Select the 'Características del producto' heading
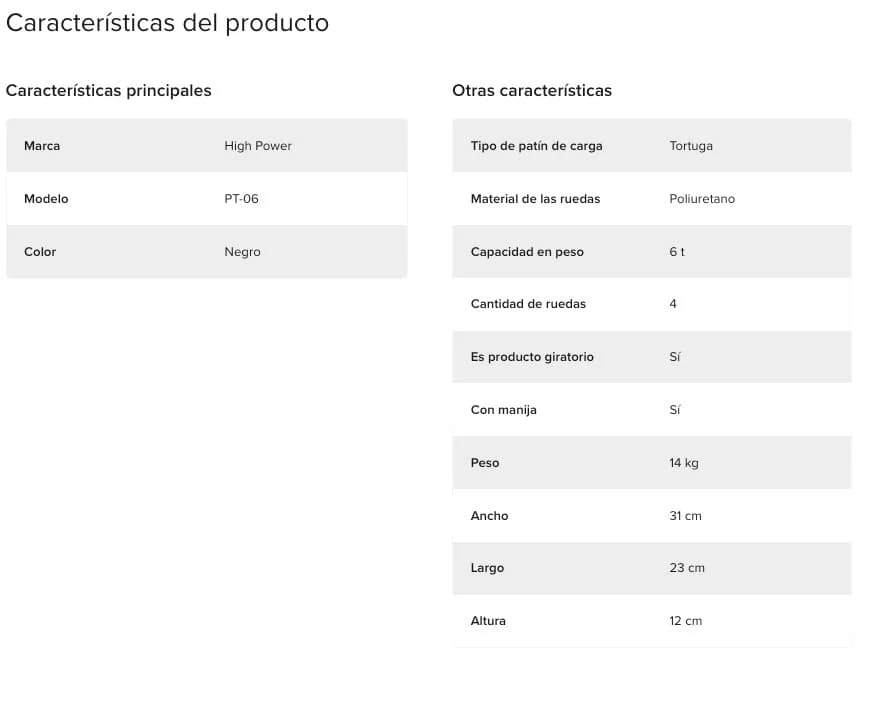Image resolution: width=877 pixels, height=705 pixels. (x=167, y=24)
